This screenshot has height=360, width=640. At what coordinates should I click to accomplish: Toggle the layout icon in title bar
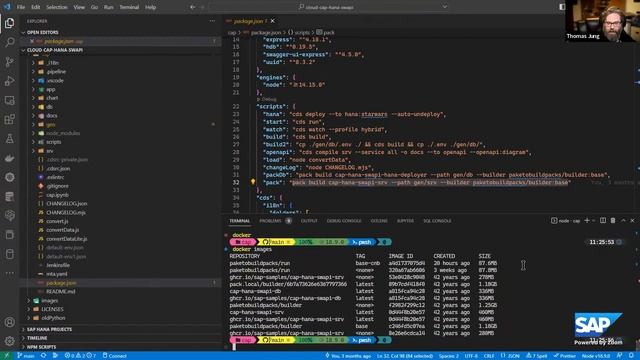[x=562, y=7]
